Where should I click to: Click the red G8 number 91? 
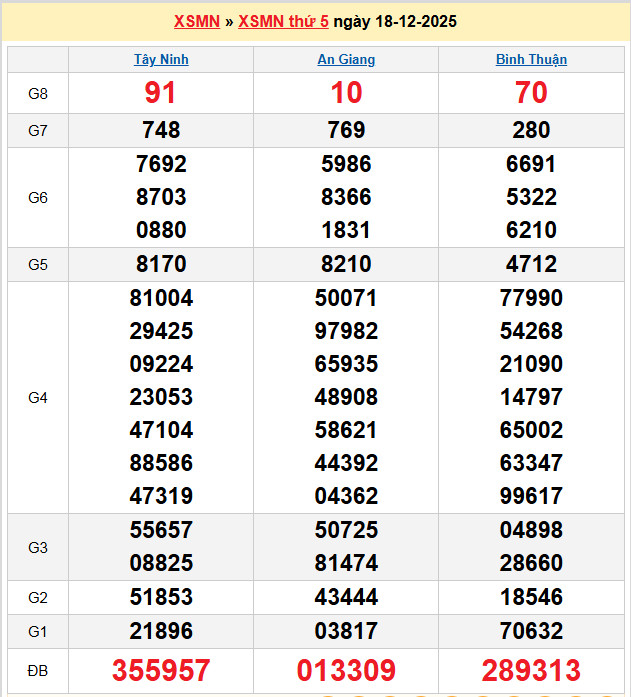point(161,93)
